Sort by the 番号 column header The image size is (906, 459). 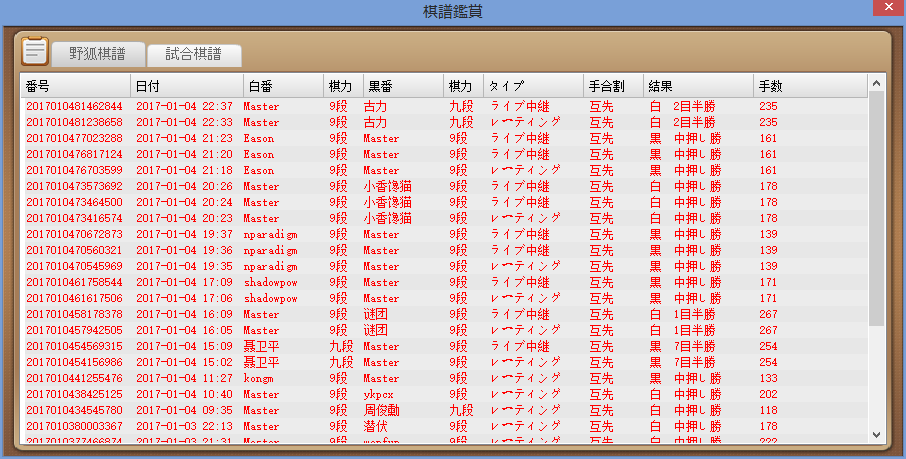click(x=76, y=86)
